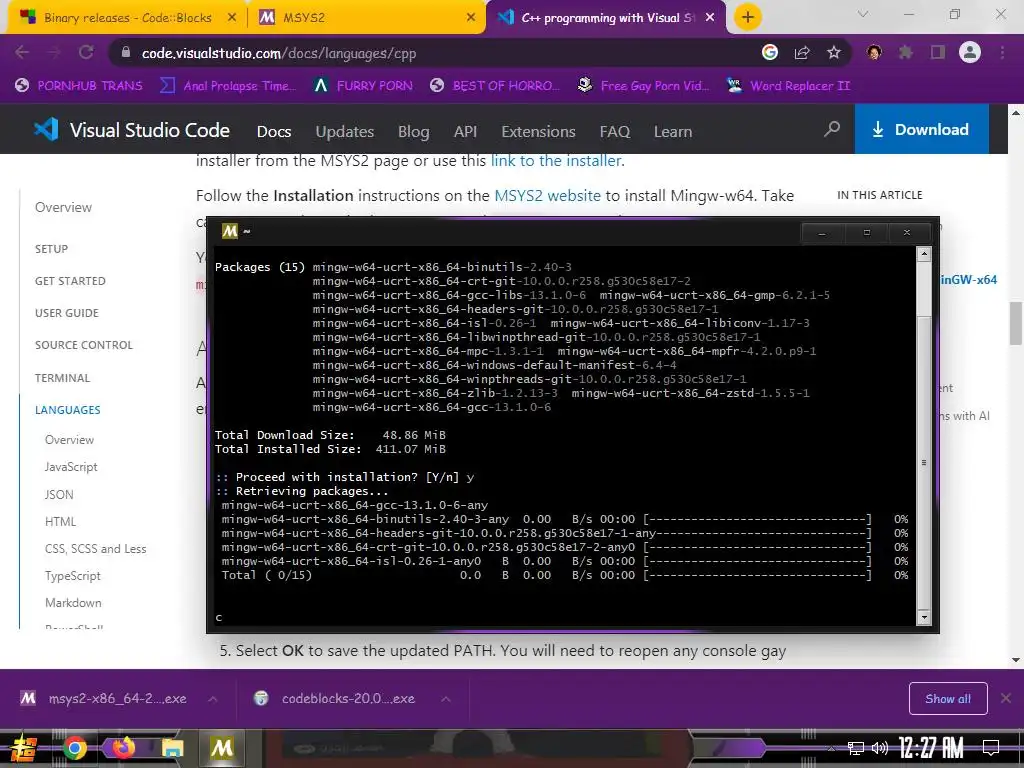Image resolution: width=1024 pixels, height=768 pixels.
Task: Open the Extensions menu item
Action: tap(538, 131)
